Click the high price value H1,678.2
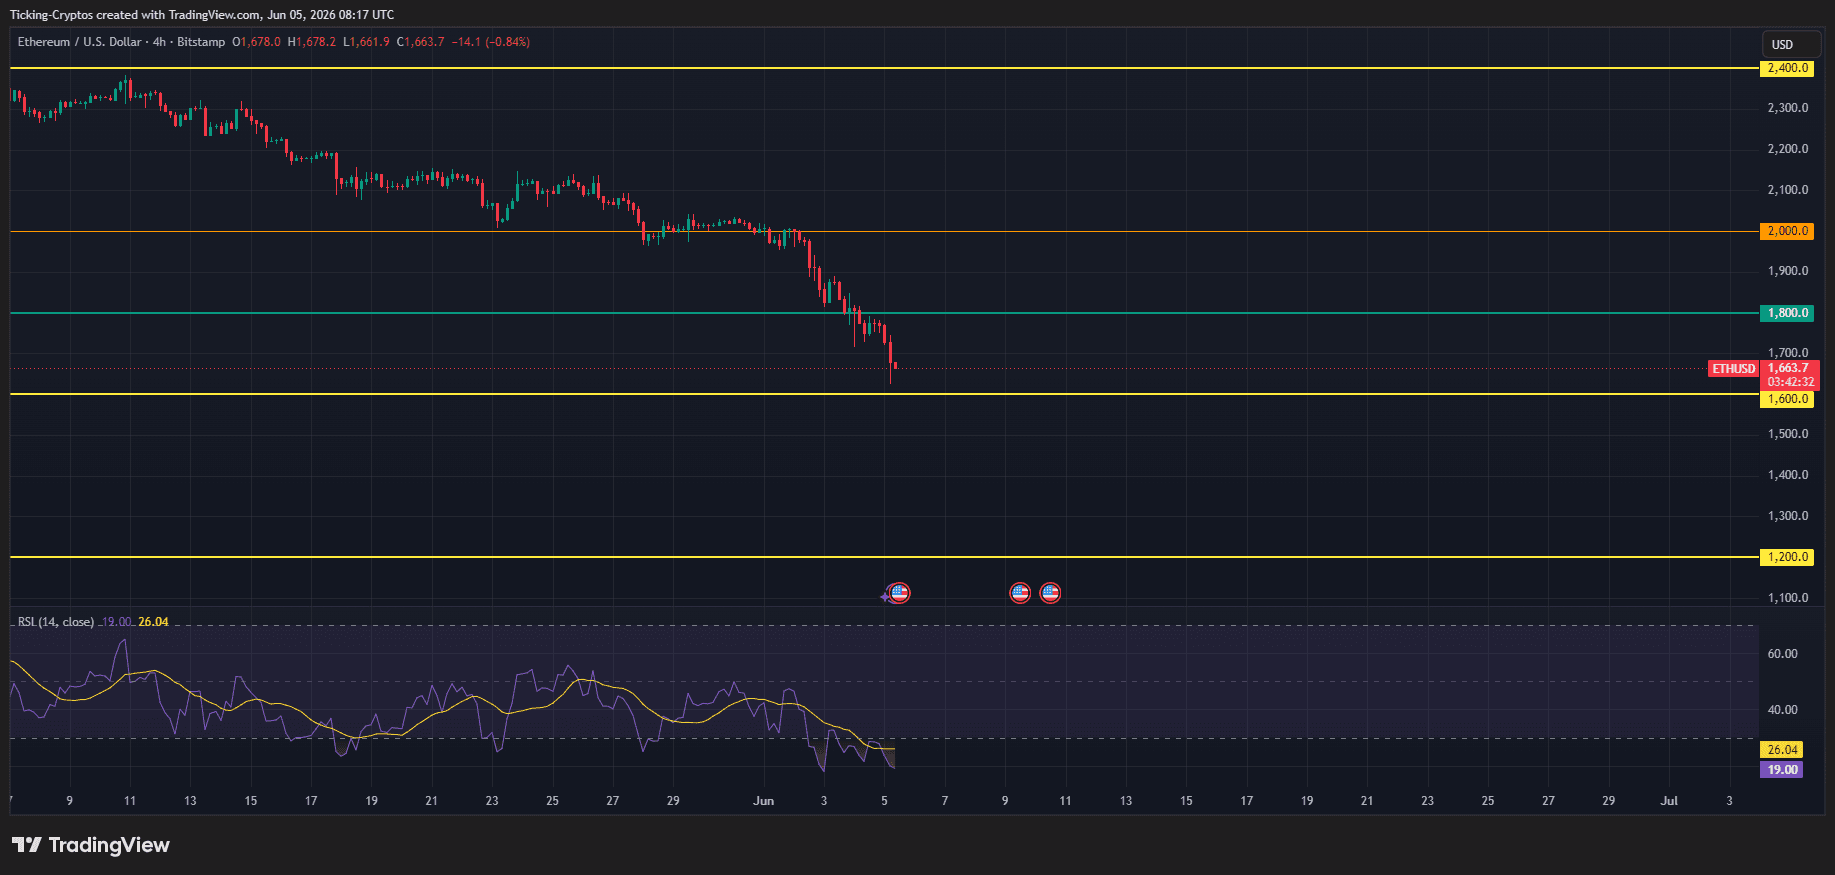Screen dimensions: 1835x875 click(312, 42)
